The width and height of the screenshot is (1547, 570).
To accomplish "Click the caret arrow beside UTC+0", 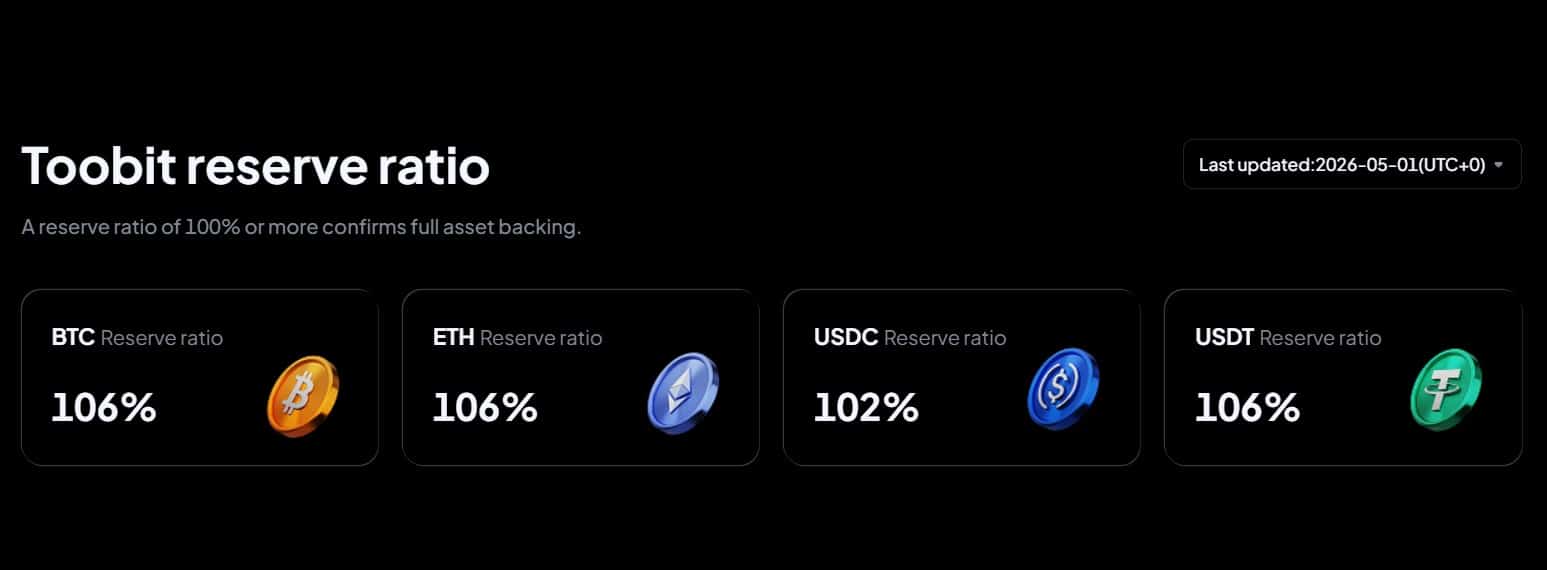I will pos(1498,166).
